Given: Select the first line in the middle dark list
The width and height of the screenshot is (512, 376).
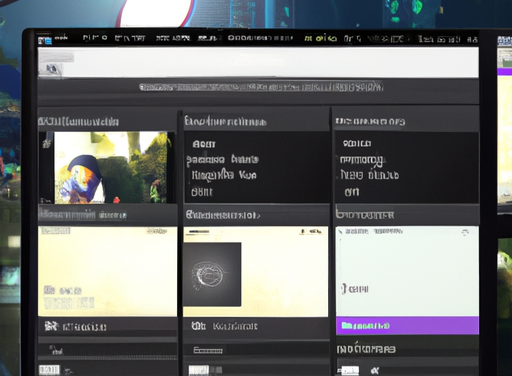Looking at the screenshot, I should pos(204,144).
